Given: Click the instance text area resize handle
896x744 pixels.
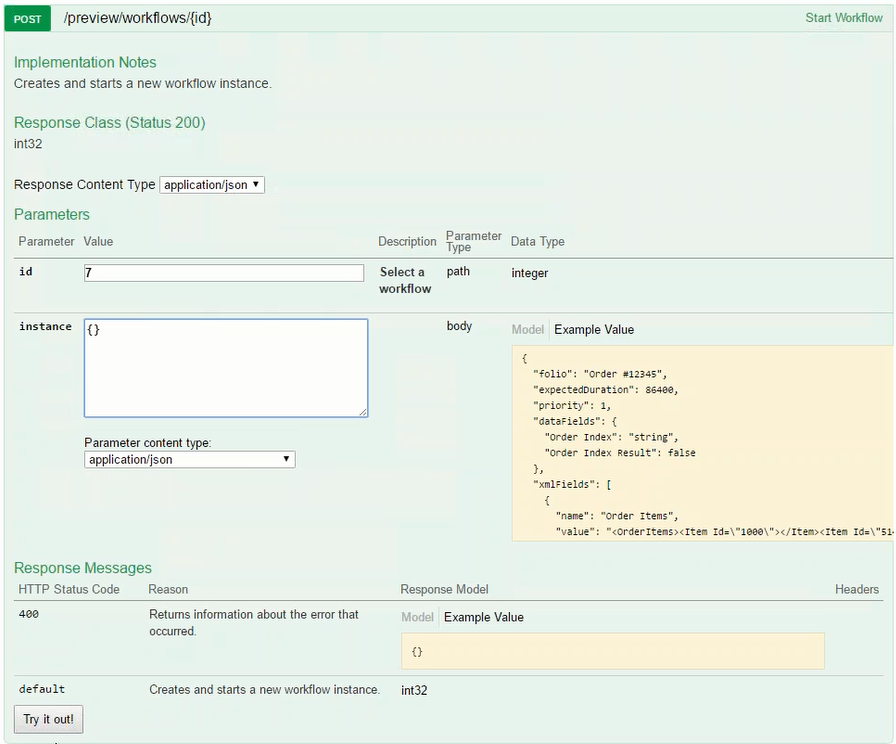Looking at the screenshot, I should pyautogui.click(x=362, y=411).
